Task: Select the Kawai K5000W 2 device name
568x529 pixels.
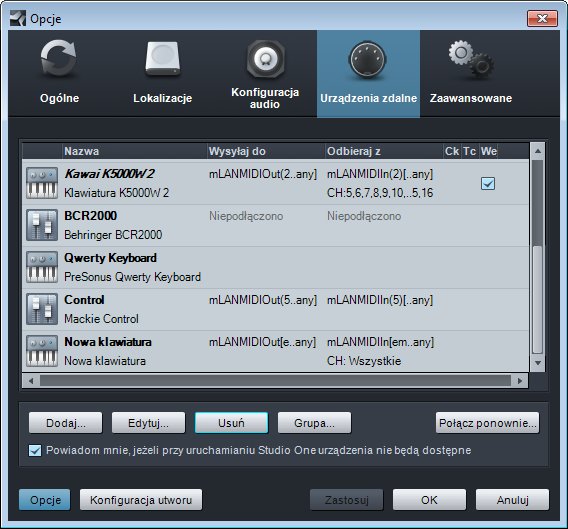Action: (109, 174)
